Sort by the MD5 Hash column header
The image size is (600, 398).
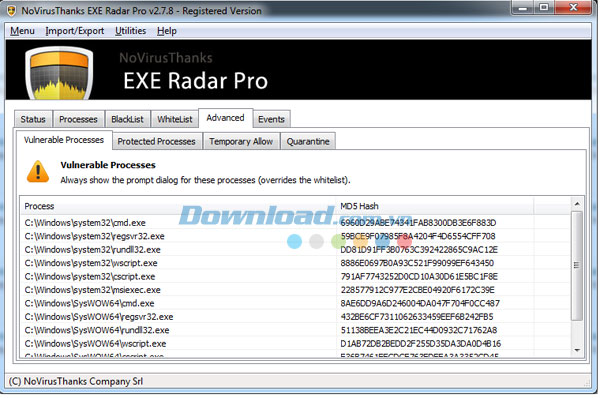click(435, 206)
